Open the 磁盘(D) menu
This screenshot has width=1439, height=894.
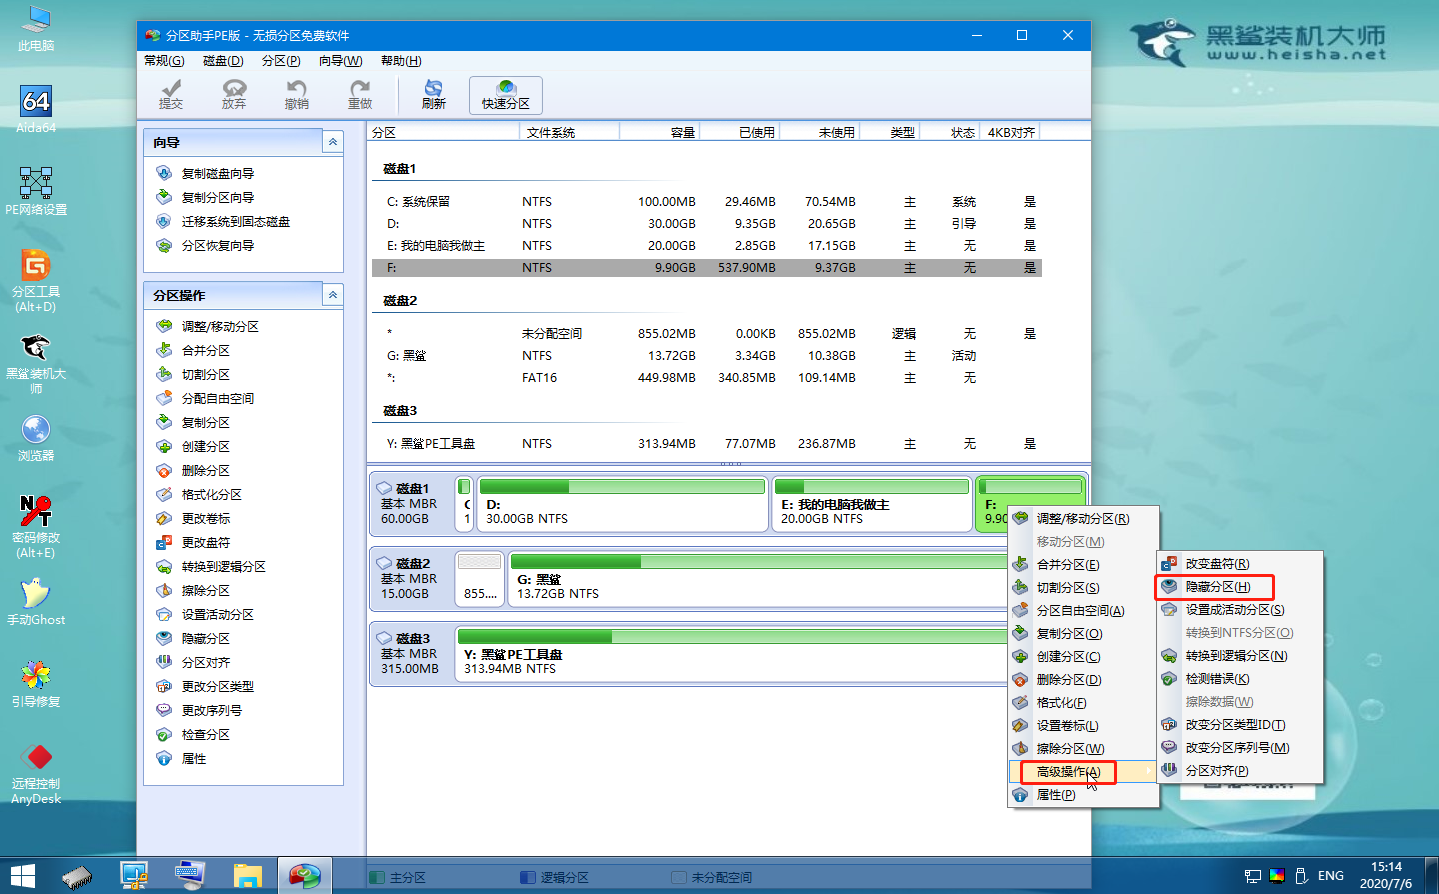tap(223, 61)
